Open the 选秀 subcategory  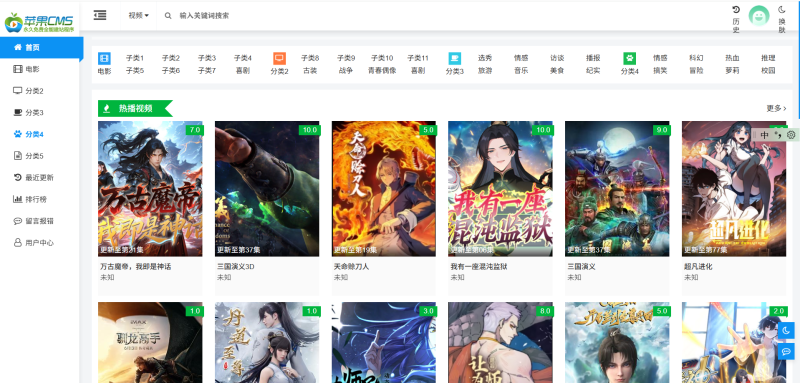tap(485, 58)
